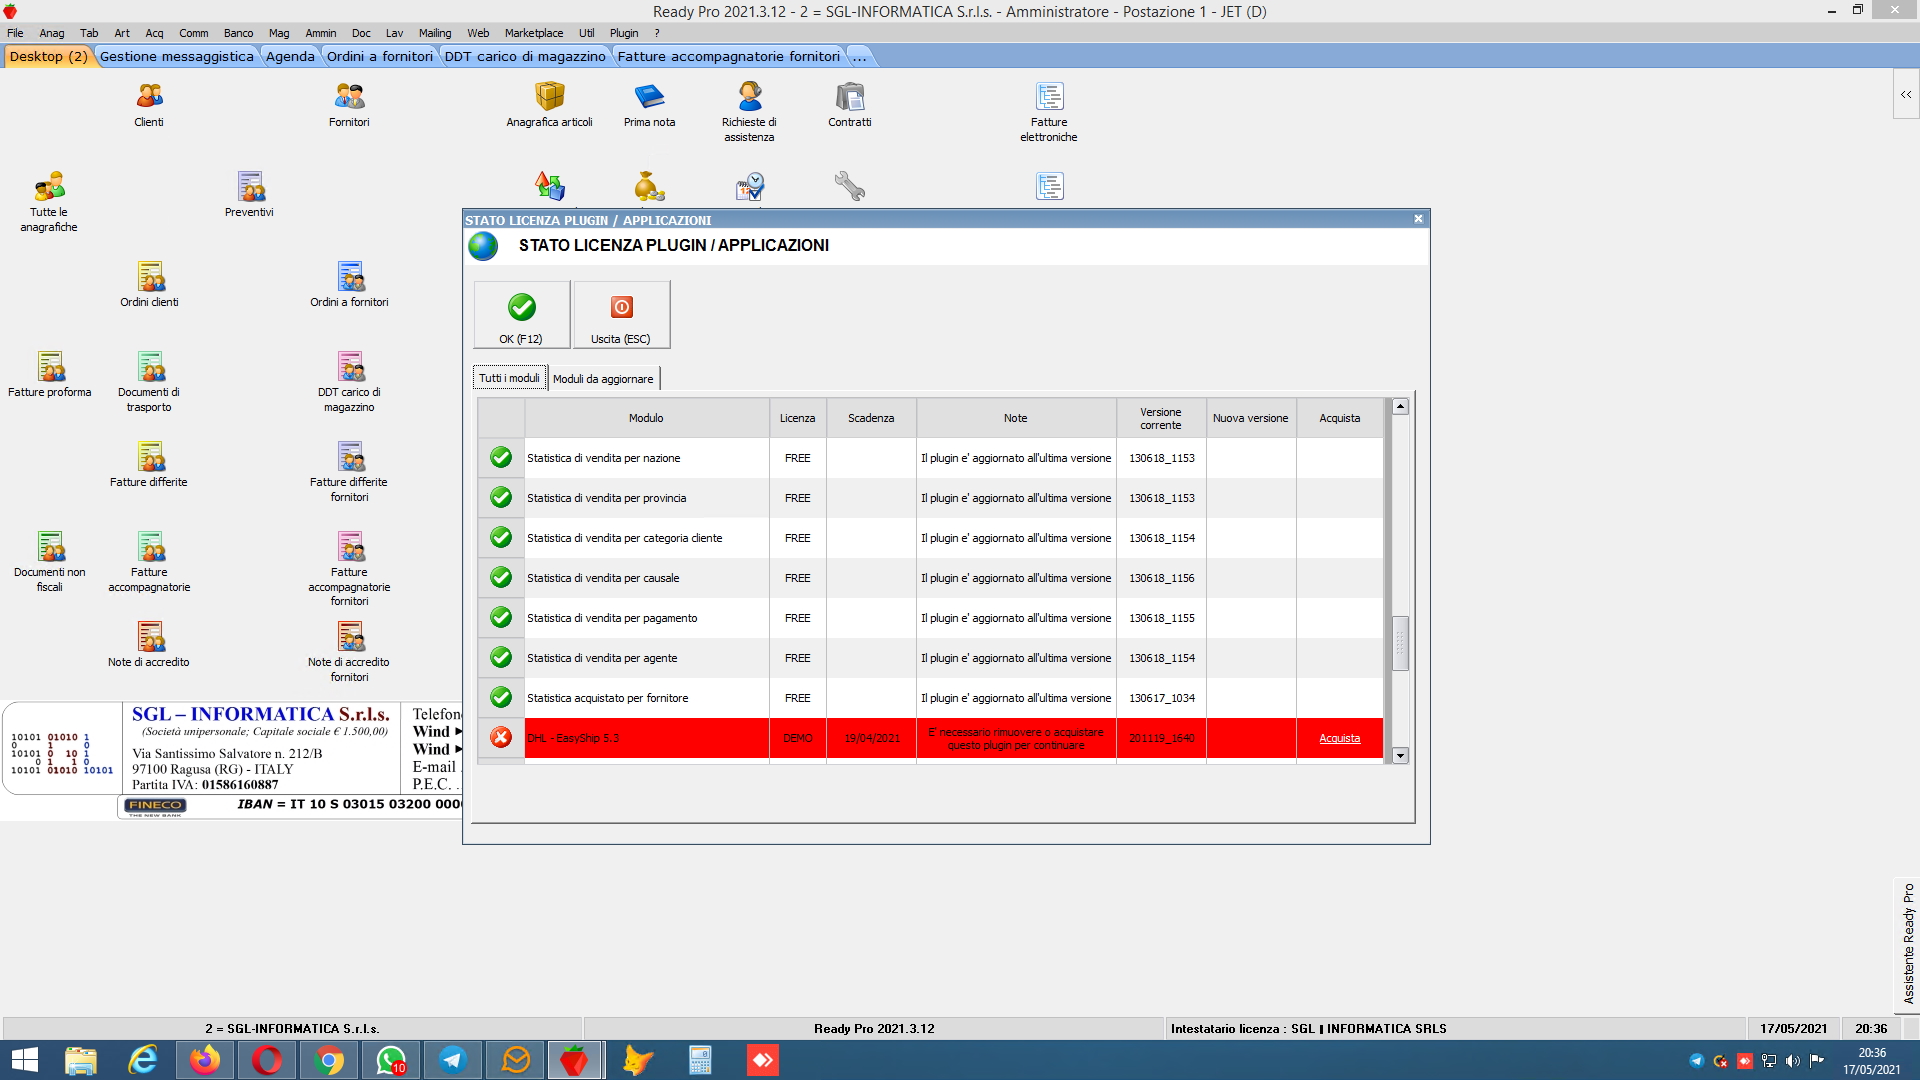Click Uscita (ESC) button
1920x1080 pixels.
pyautogui.click(x=621, y=315)
